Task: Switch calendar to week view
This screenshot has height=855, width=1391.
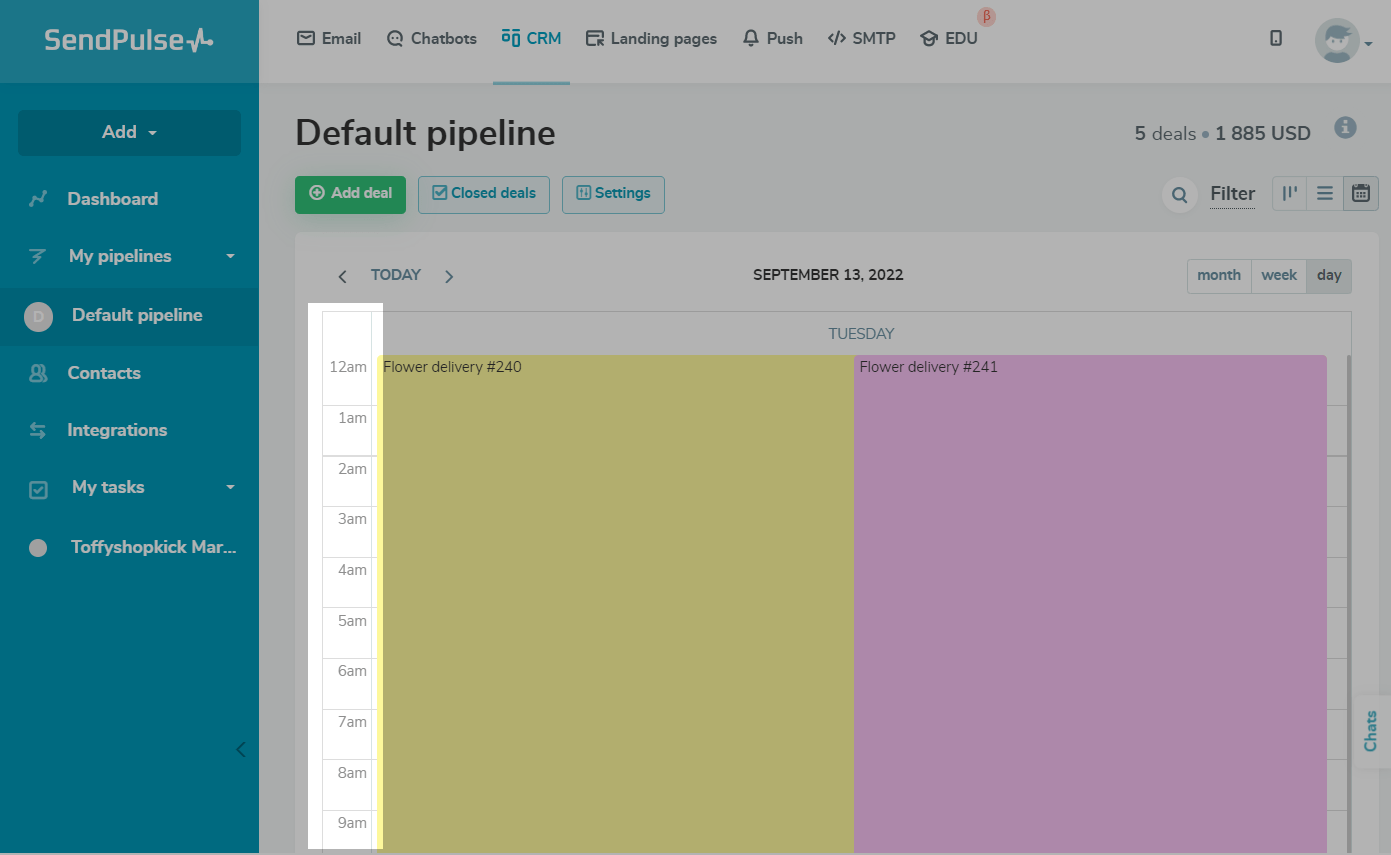Action: 1279,276
